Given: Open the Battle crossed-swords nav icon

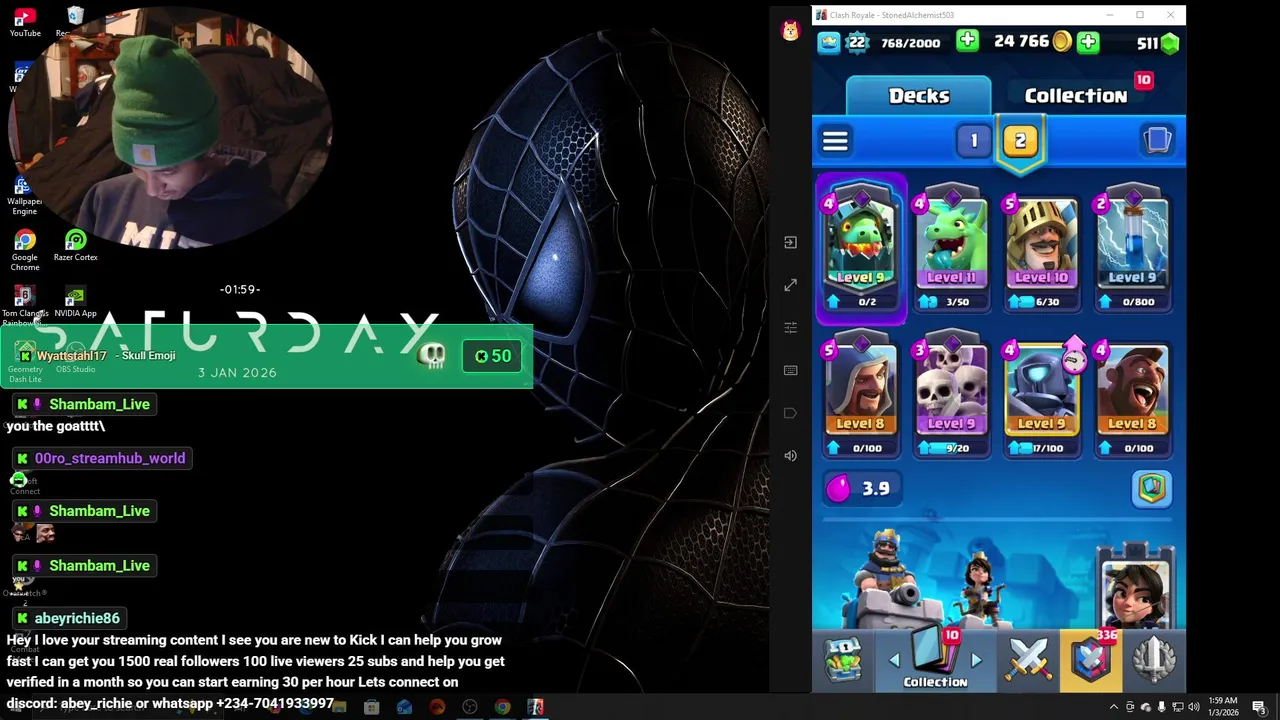Looking at the screenshot, I should [1028, 660].
